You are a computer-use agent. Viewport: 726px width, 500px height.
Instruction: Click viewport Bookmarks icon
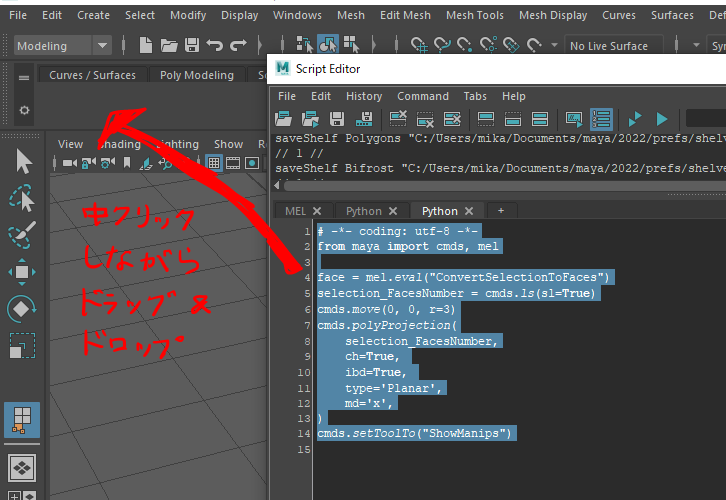126,163
